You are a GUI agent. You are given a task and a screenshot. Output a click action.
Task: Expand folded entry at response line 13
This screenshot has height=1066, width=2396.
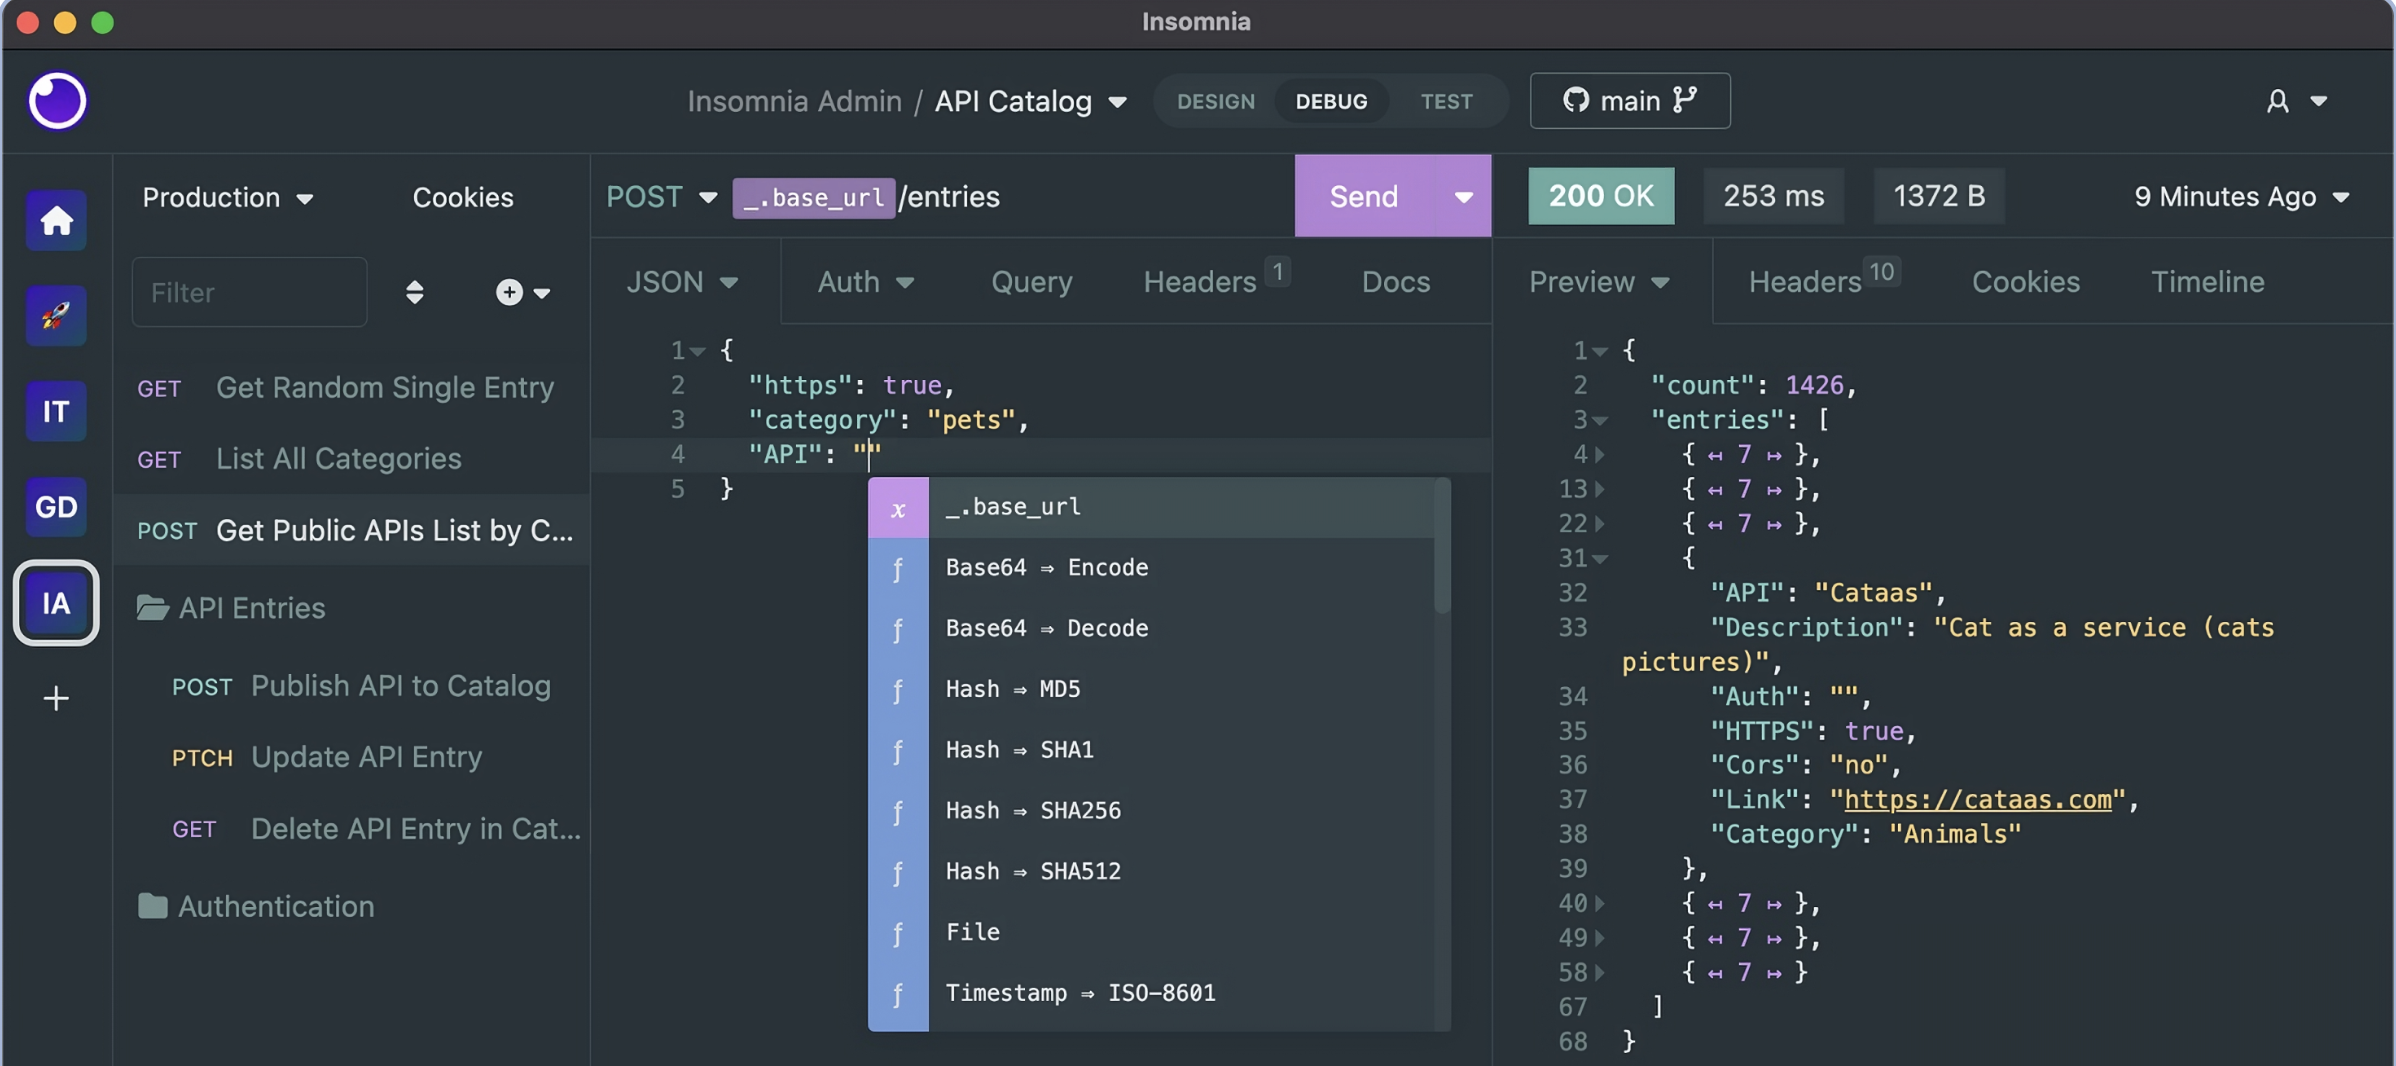(x=1599, y=489)
